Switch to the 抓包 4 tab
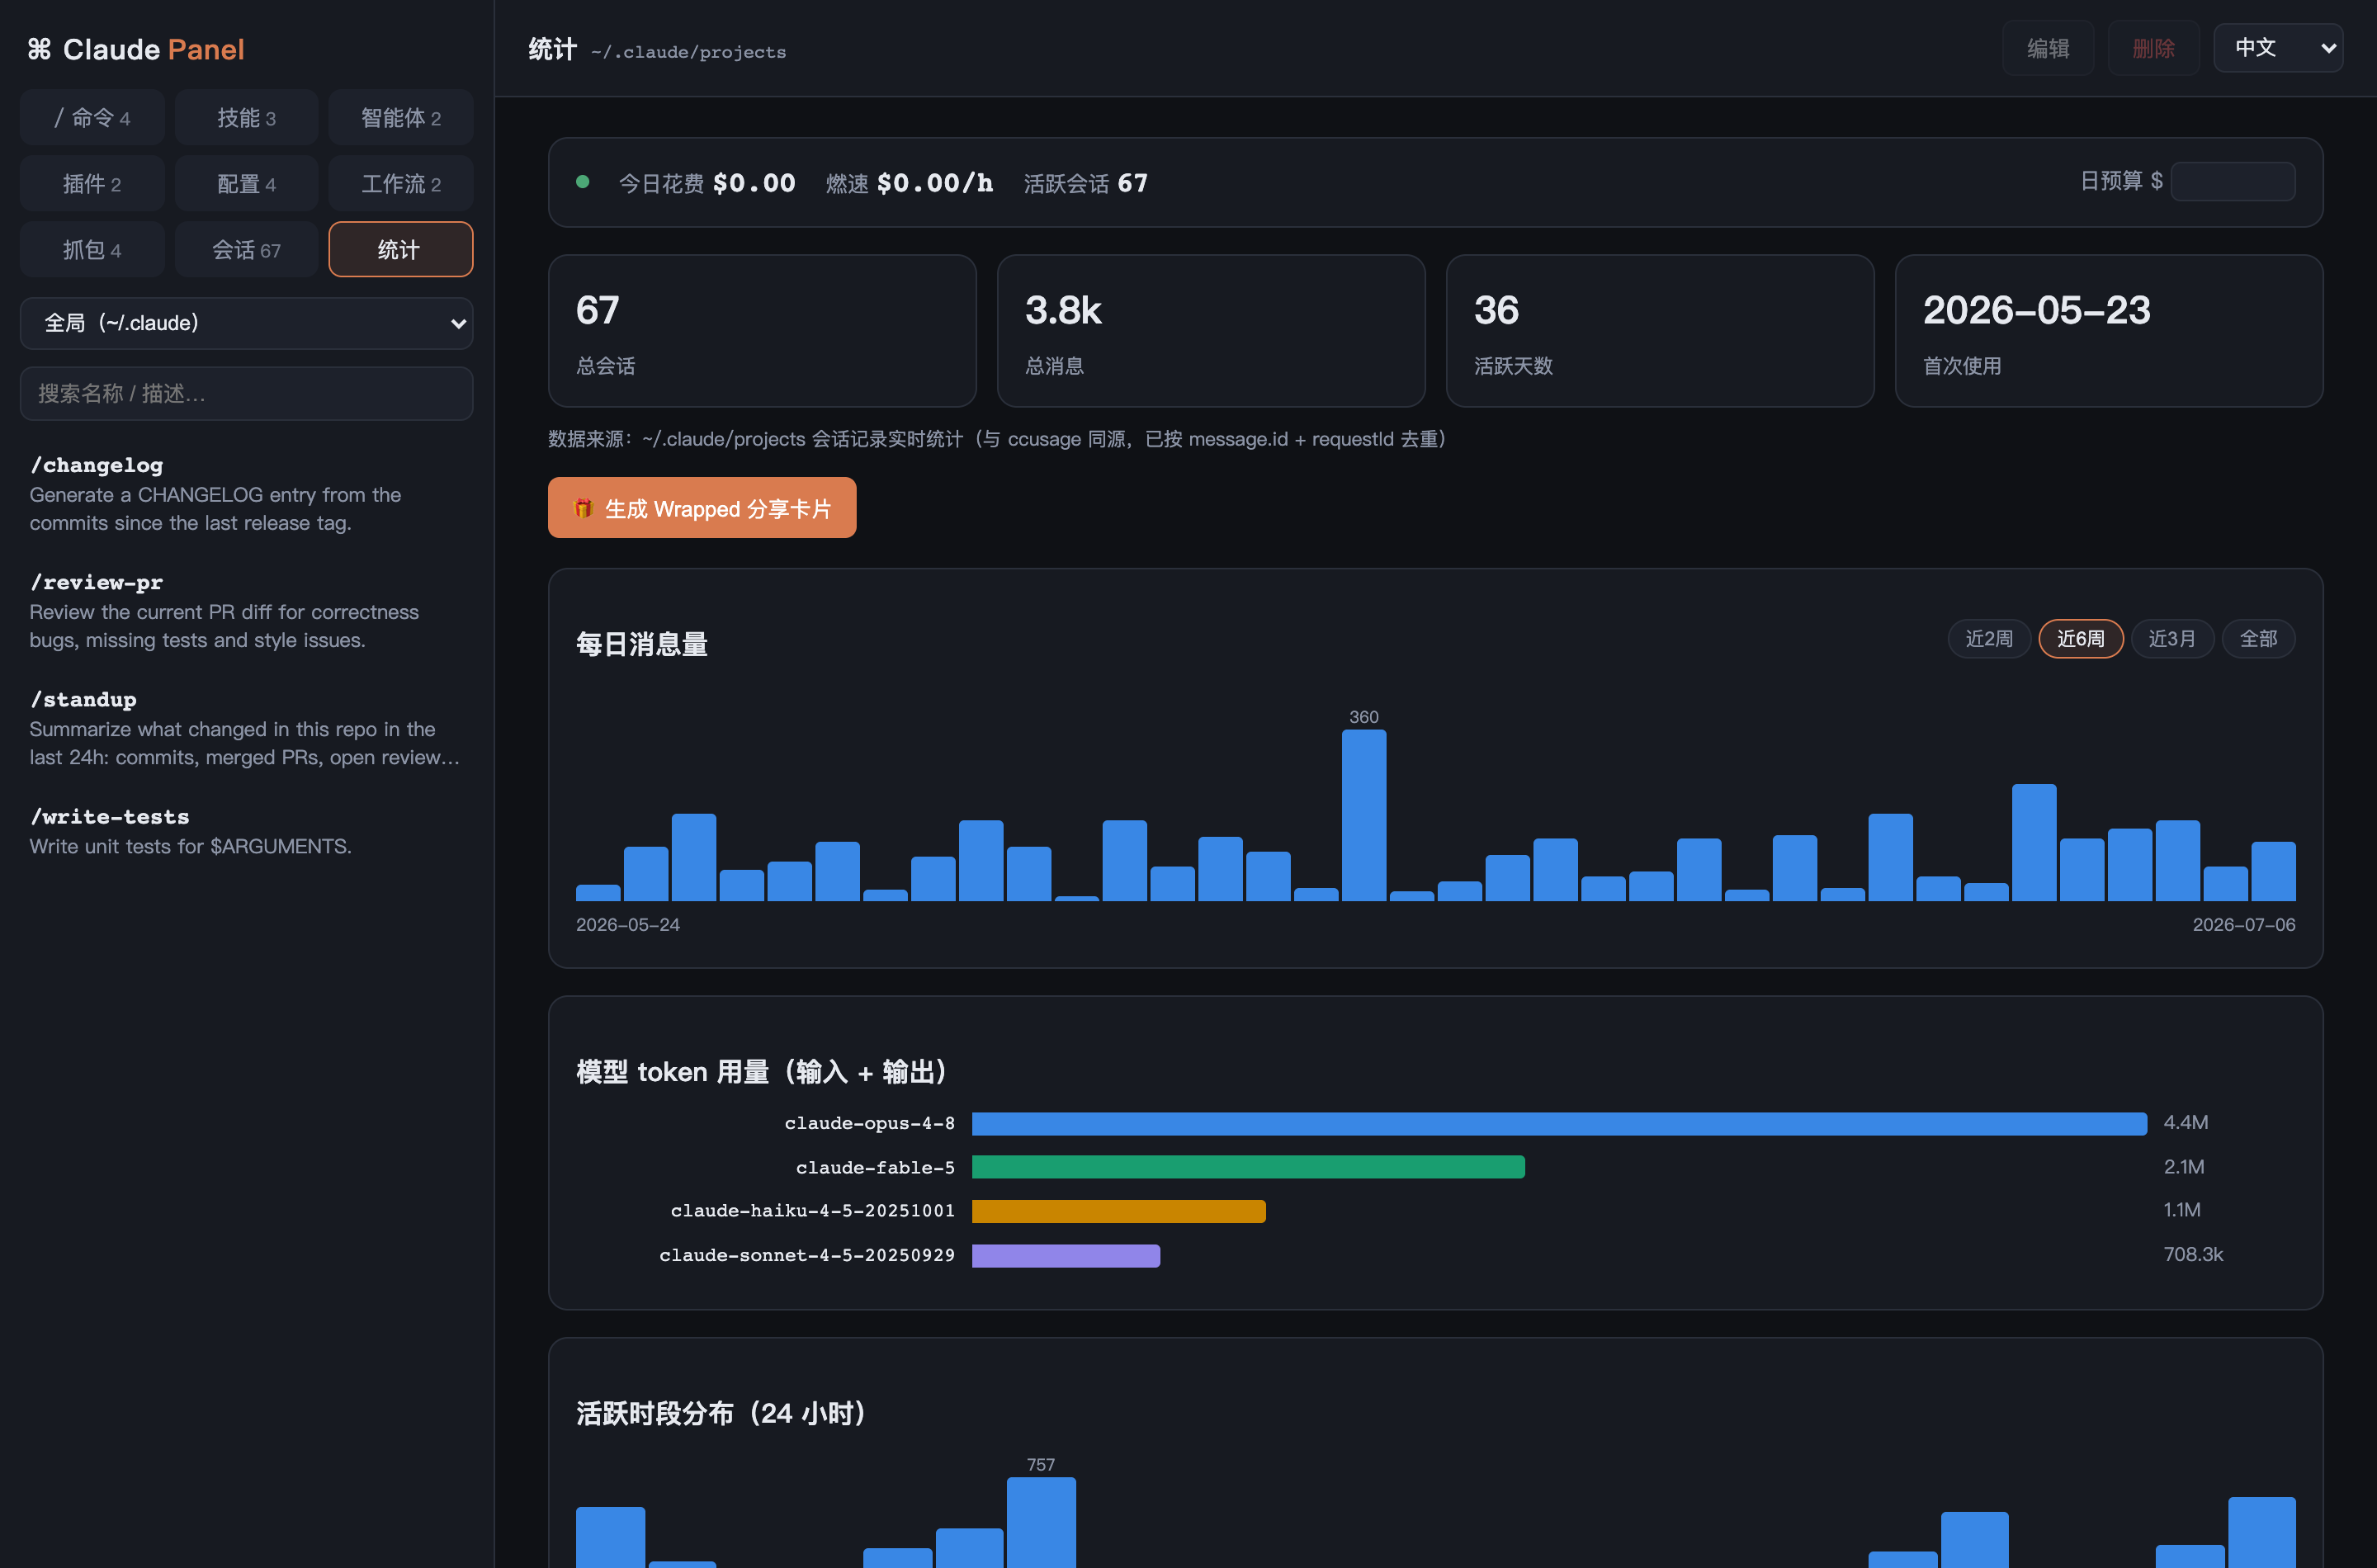Image resolution: width=2377 pixels, height=1568 pixels. click(x=92, y=250)
